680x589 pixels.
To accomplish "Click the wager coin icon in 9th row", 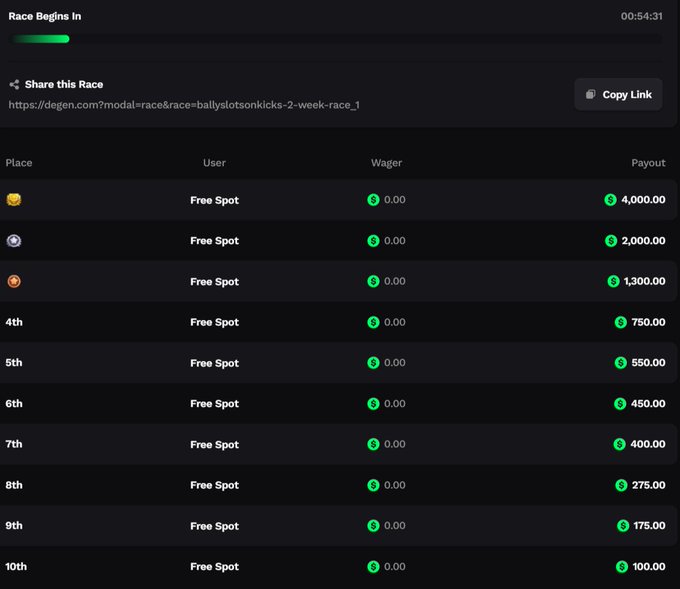I will pos(373,526).
